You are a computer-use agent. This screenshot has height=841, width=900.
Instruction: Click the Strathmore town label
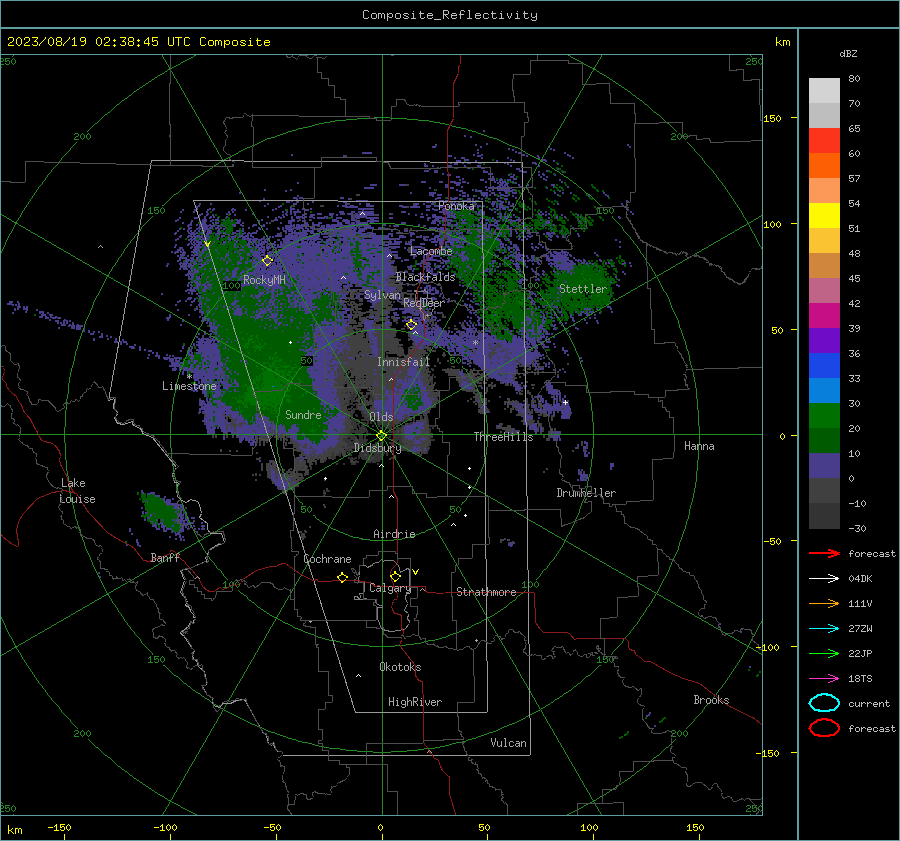(x=486, y=592)
